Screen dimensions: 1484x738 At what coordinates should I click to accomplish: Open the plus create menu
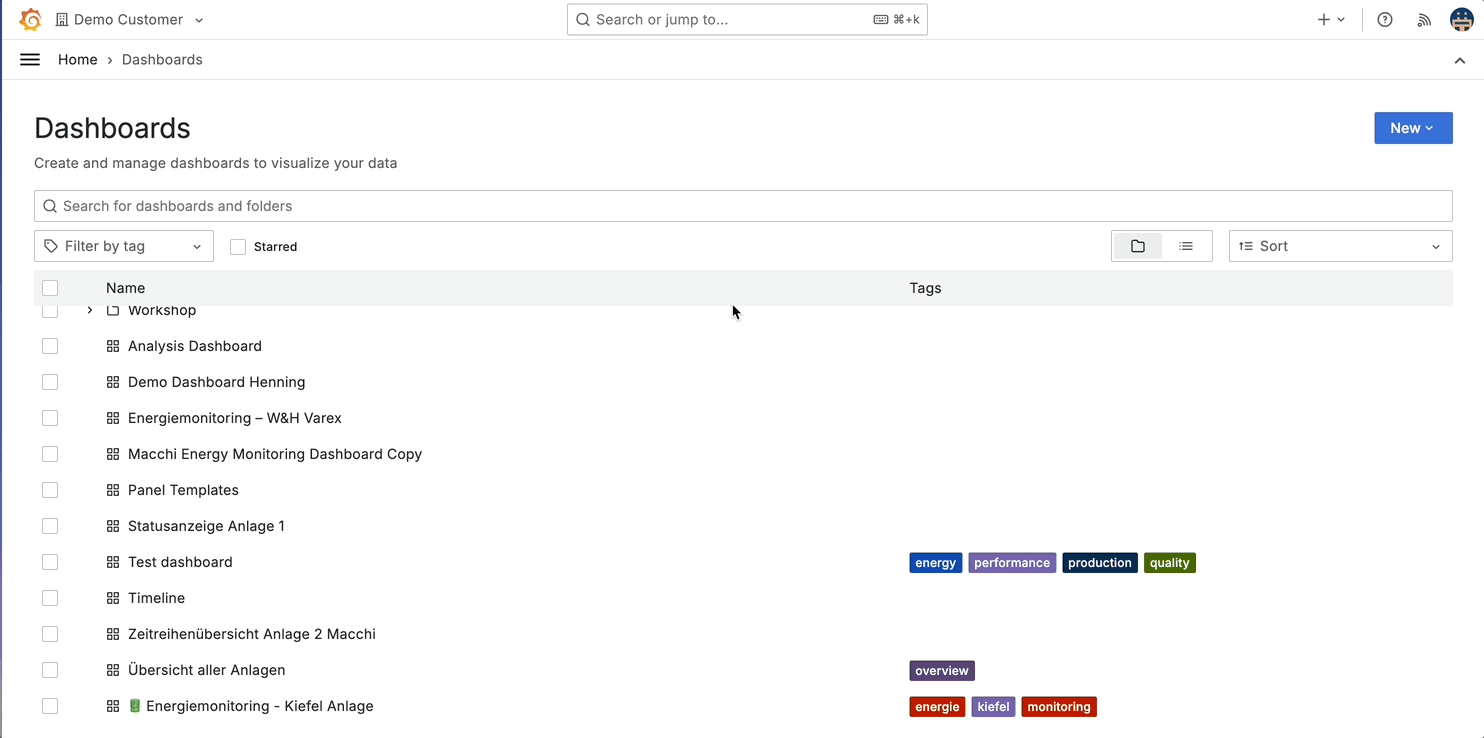(1330, 19)
